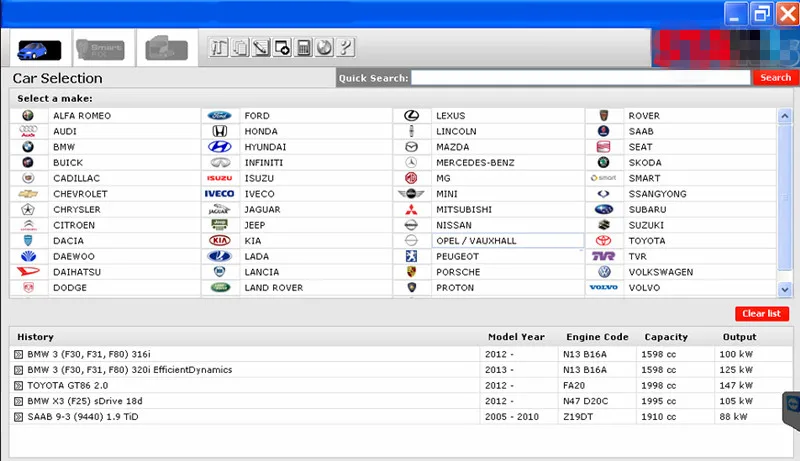Choose SSANGYONG from the make list
The image size is (800, 461).
point(657,194)
